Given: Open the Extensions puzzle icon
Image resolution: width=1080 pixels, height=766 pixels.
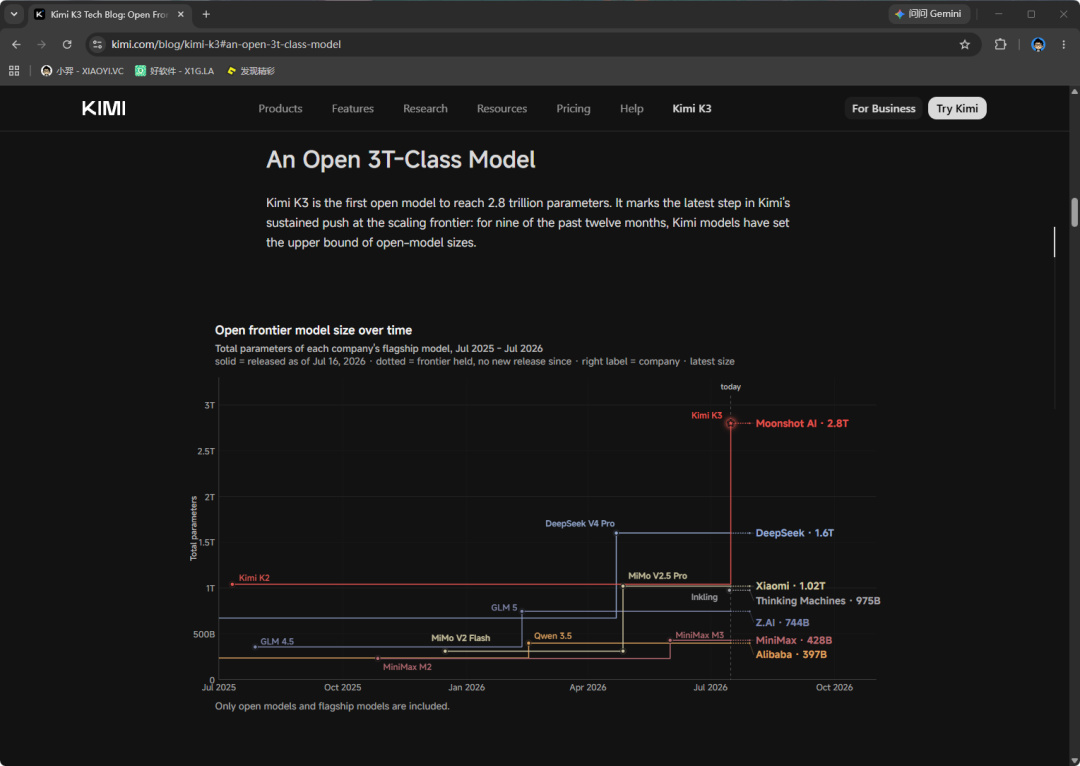Looking at the screenshot, I should (1000, 44).
